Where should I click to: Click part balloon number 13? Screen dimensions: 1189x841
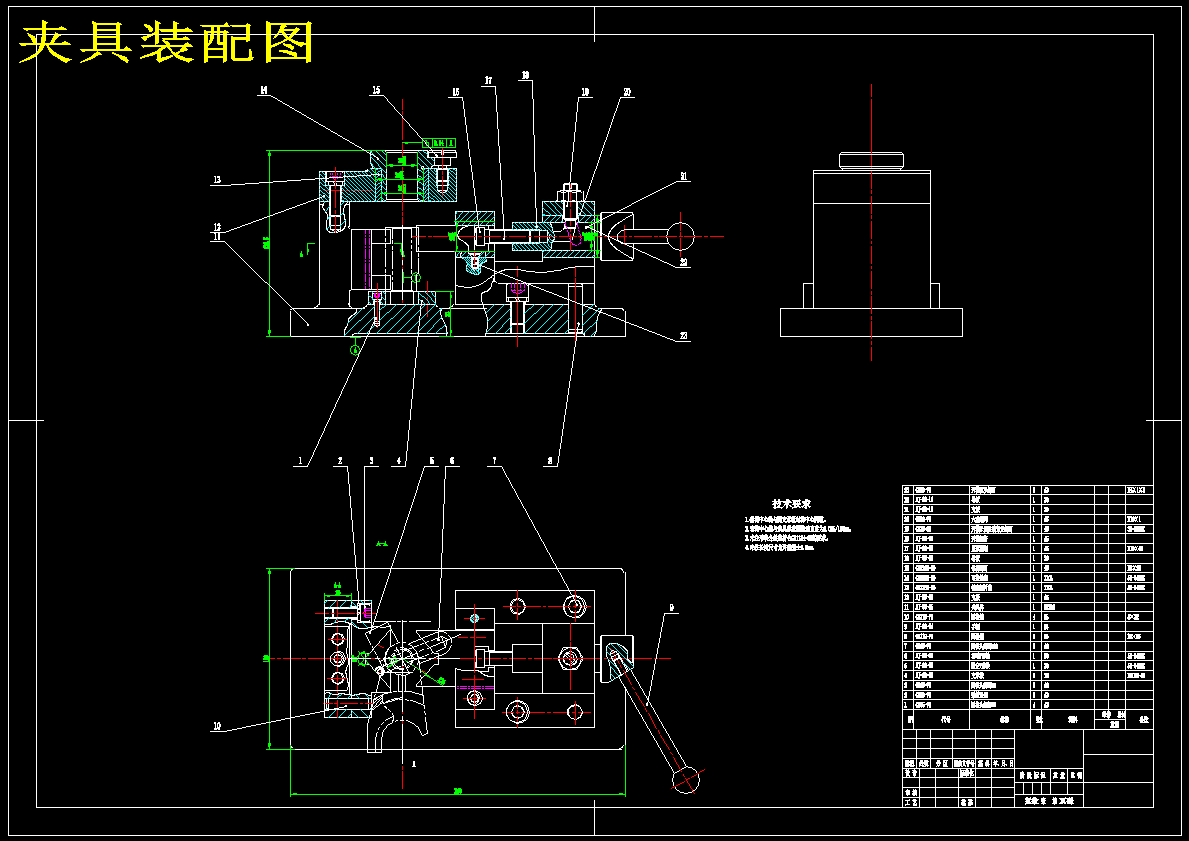coord(217,180)
